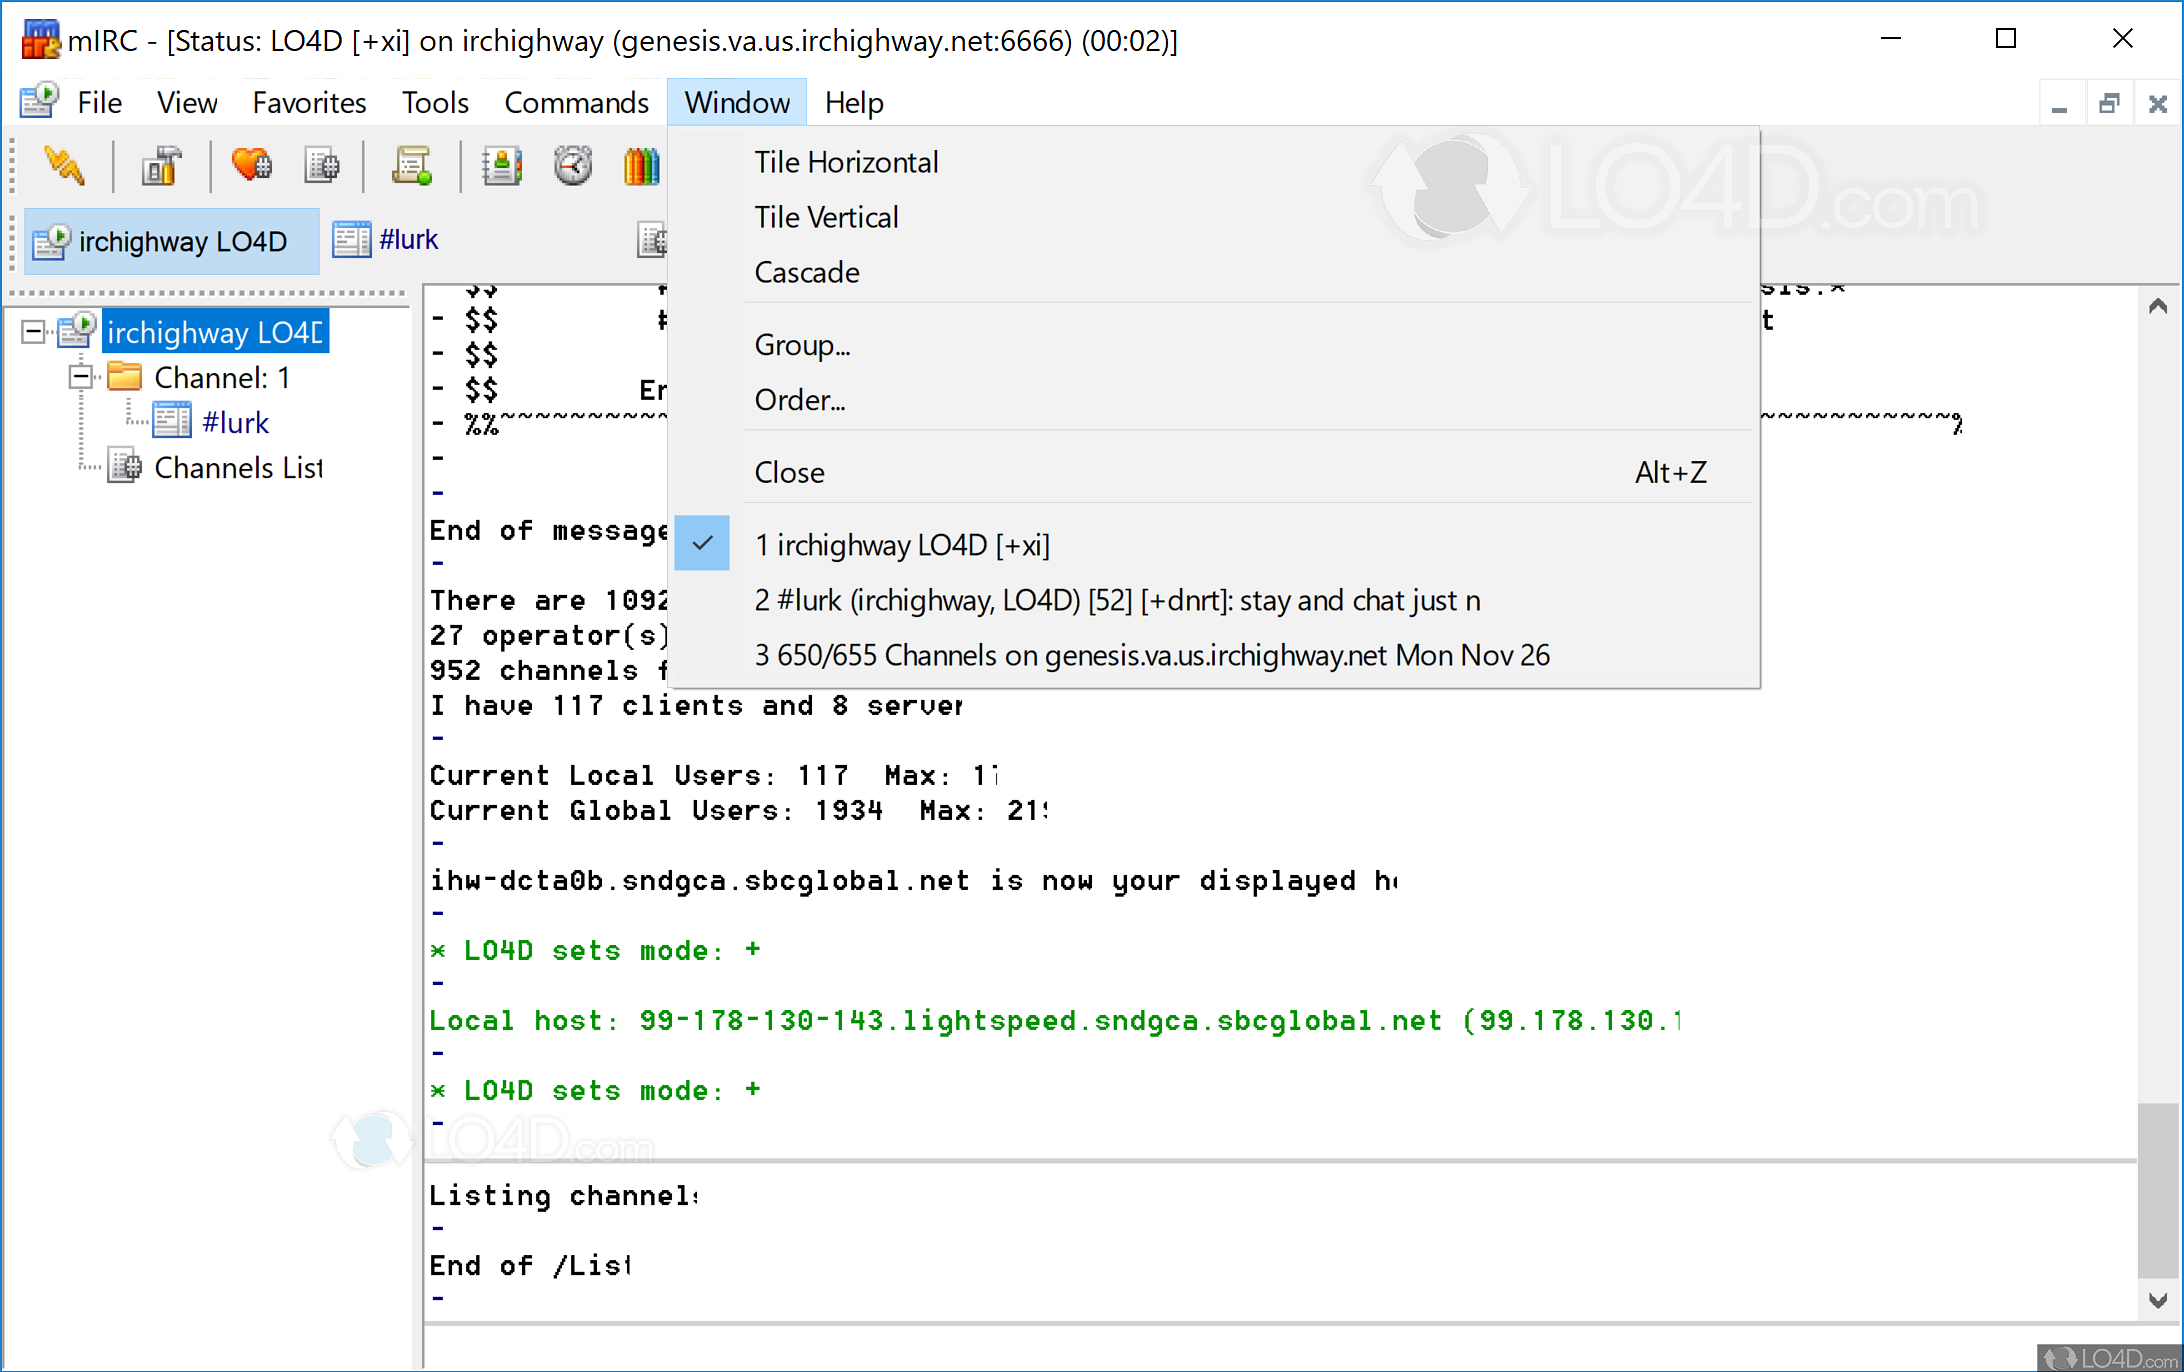2184x1372 pixels.
Task: Click the status icon beside irchighway LO4D in tree
Action: 77,331
